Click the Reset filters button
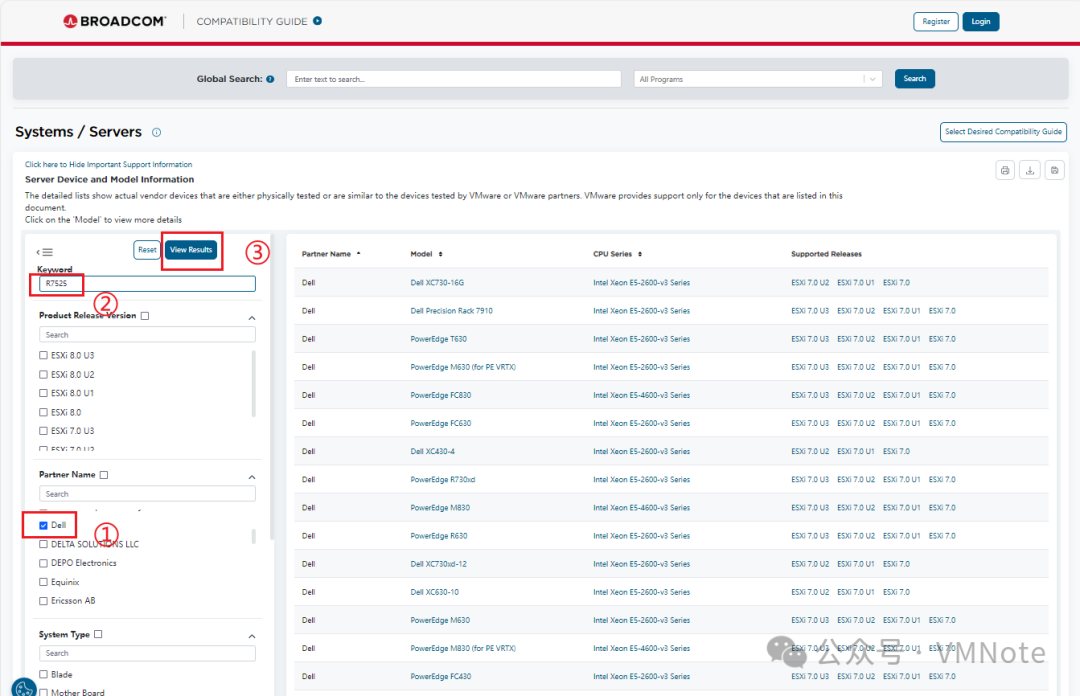Viewport: 1080px width, 696px height. click(x=147, y=250)
